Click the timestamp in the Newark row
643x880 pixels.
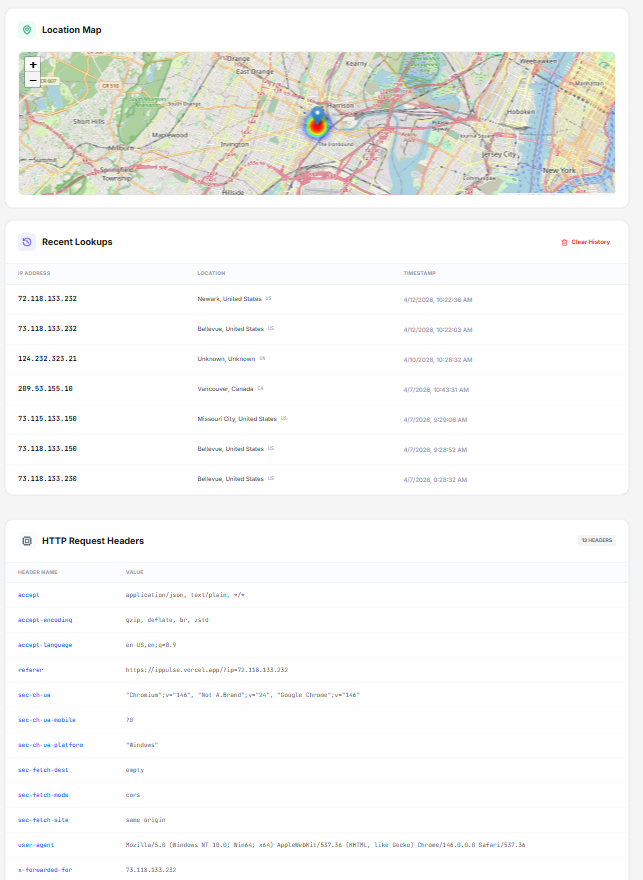(x=438, y=300)
